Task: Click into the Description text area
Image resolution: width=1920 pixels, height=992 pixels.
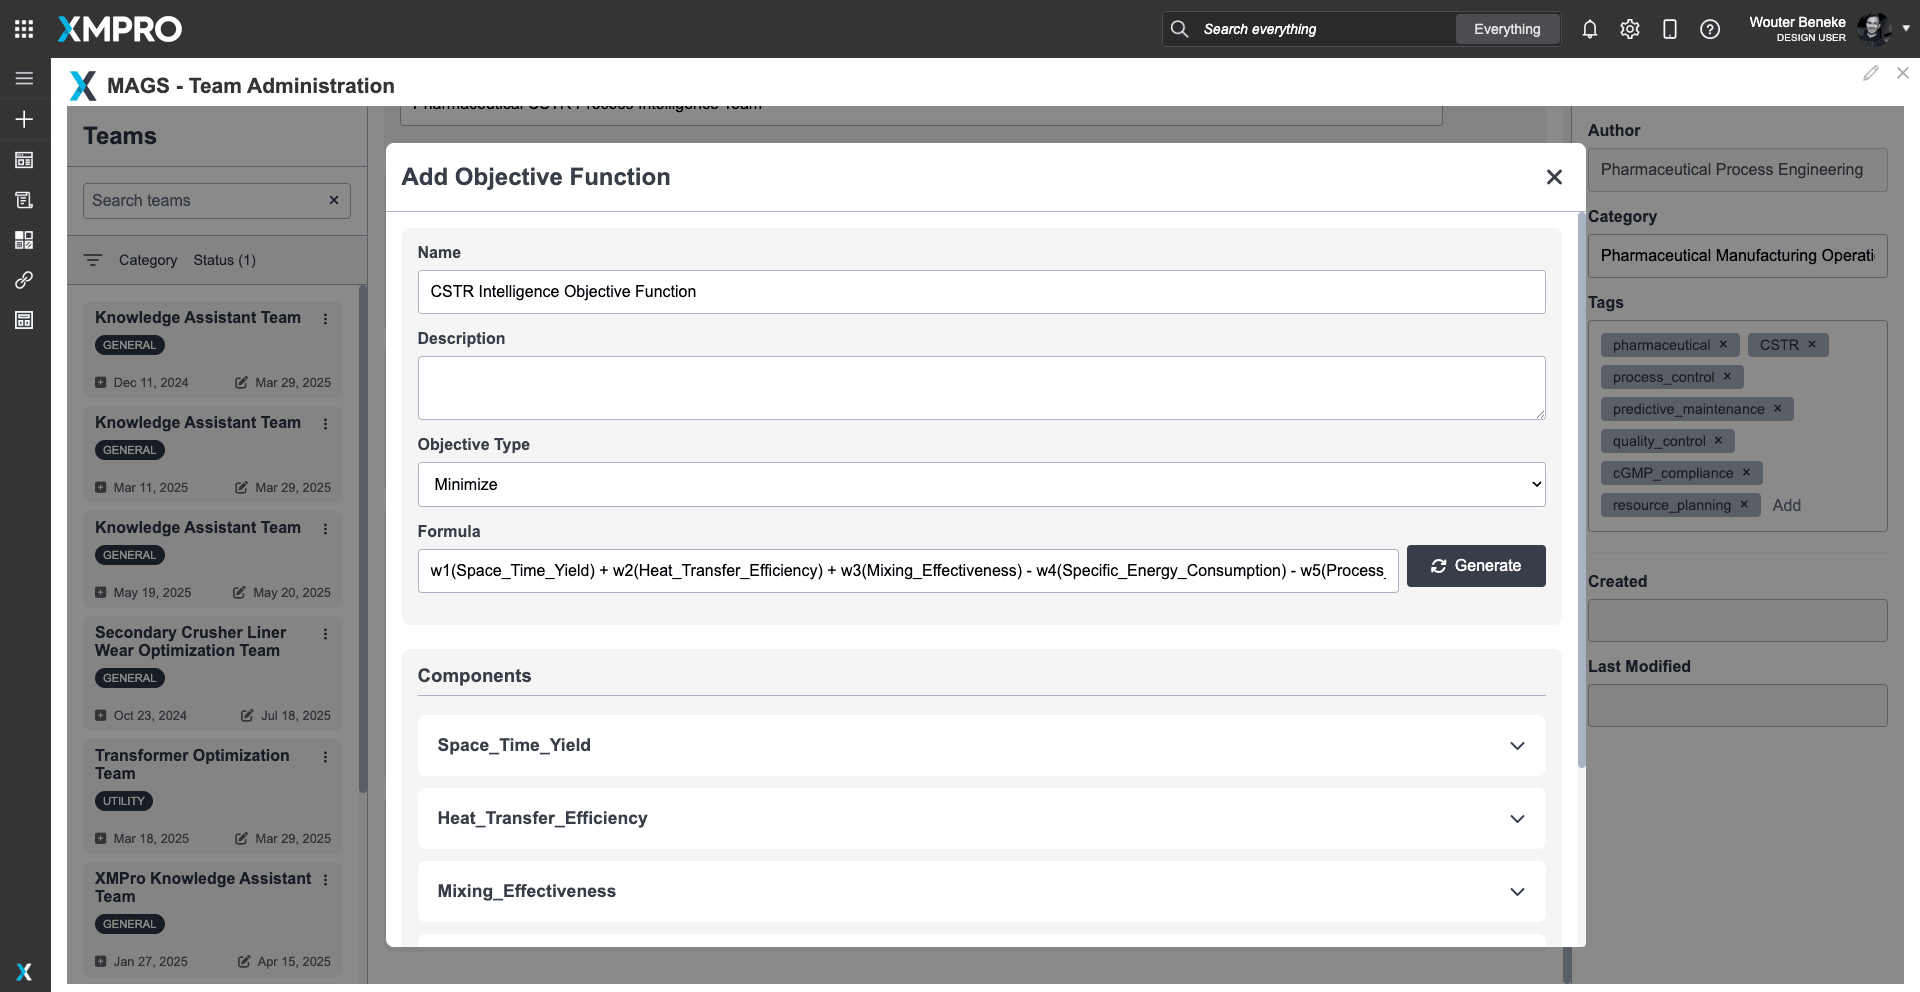Action: click(980, 388)
